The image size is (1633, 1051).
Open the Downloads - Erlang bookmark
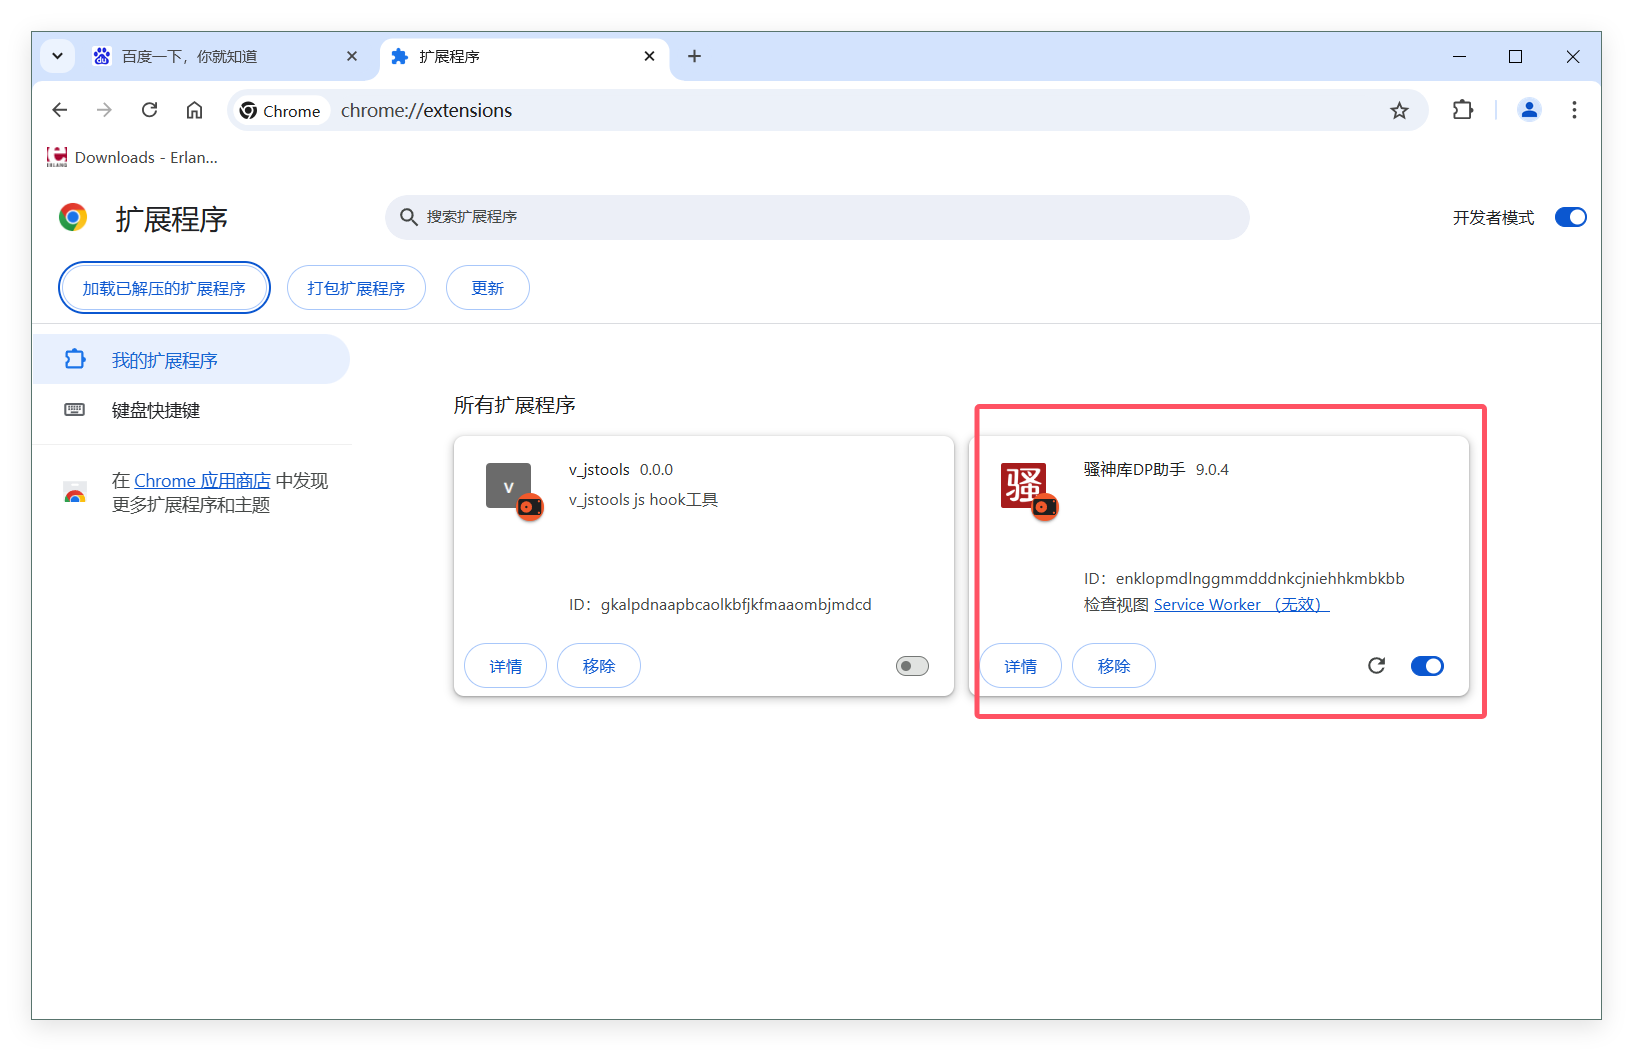(x=132, y=157)
